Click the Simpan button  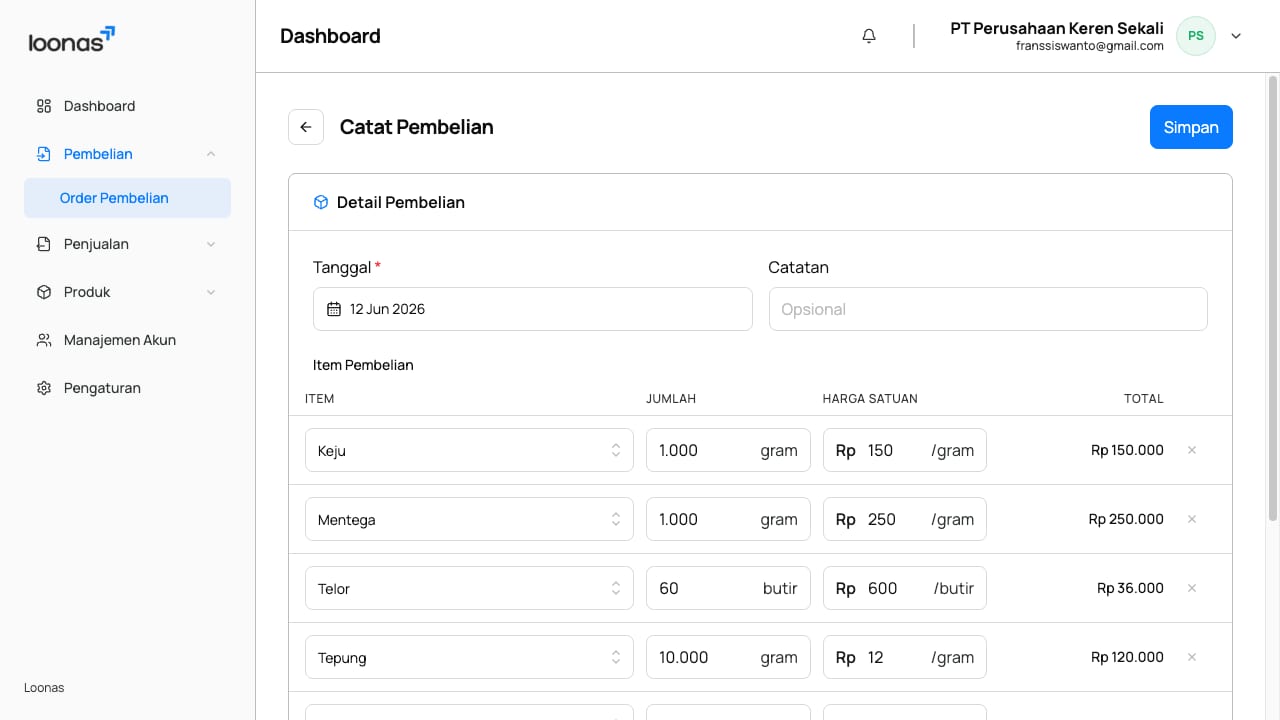pos(1191,127)
